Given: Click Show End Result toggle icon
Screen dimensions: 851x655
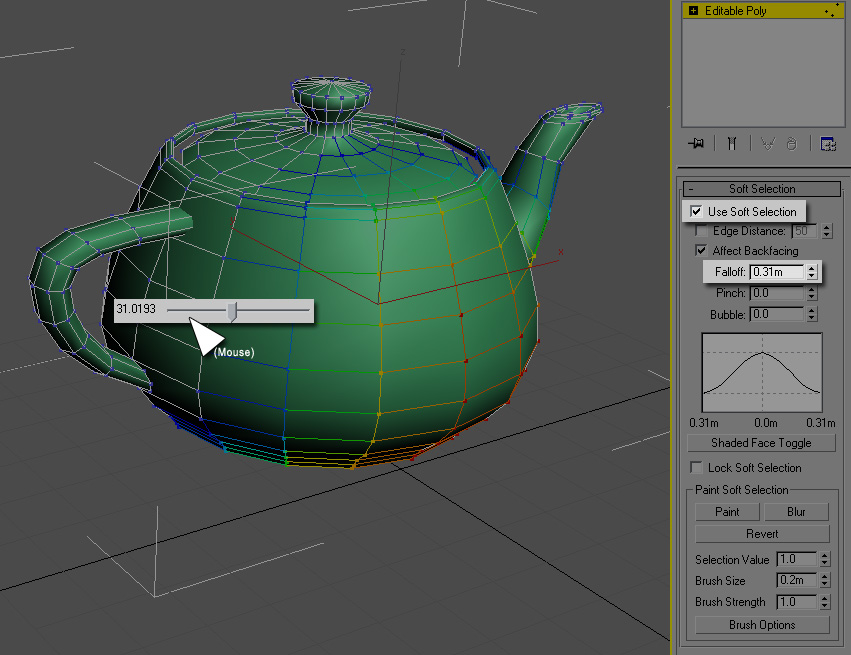Looking at the screenshot, I should click(x=732, y=144).
